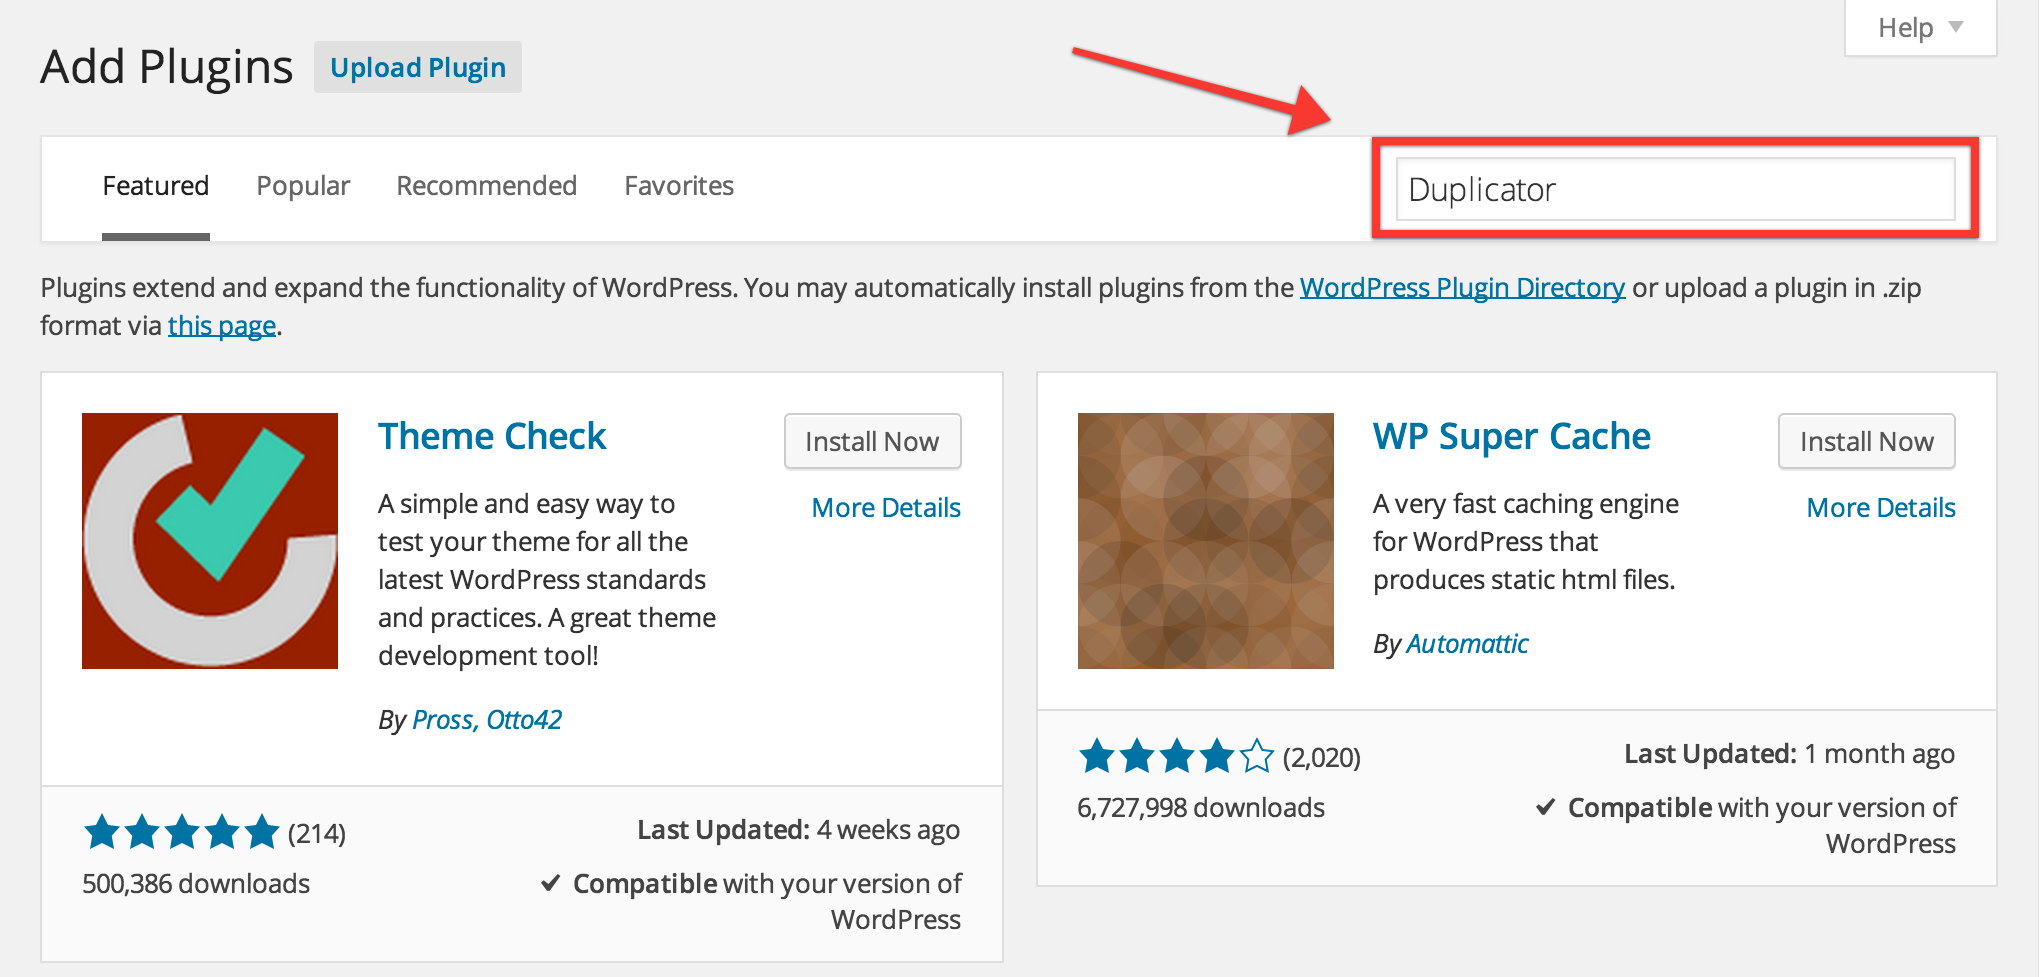The height and width of the screenshot is (977, 2039).
Task: View More Details for WP Super Cache
Action: click(x=1881, y=508)
